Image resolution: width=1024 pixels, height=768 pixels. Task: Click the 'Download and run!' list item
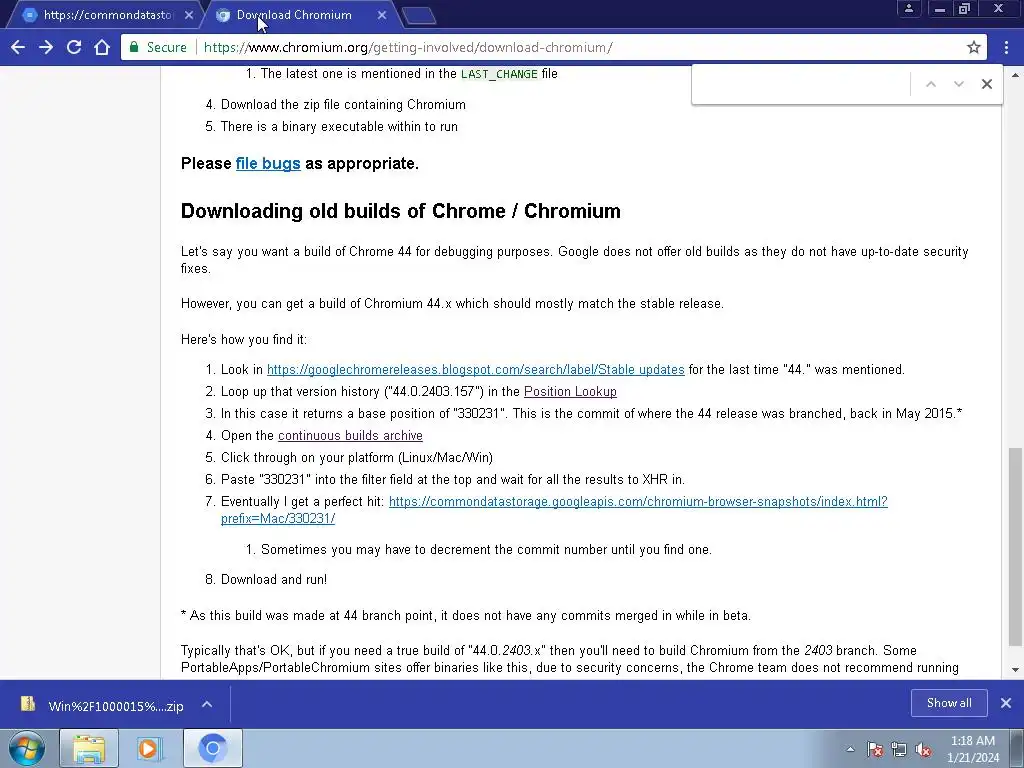(x=274, y=579)
